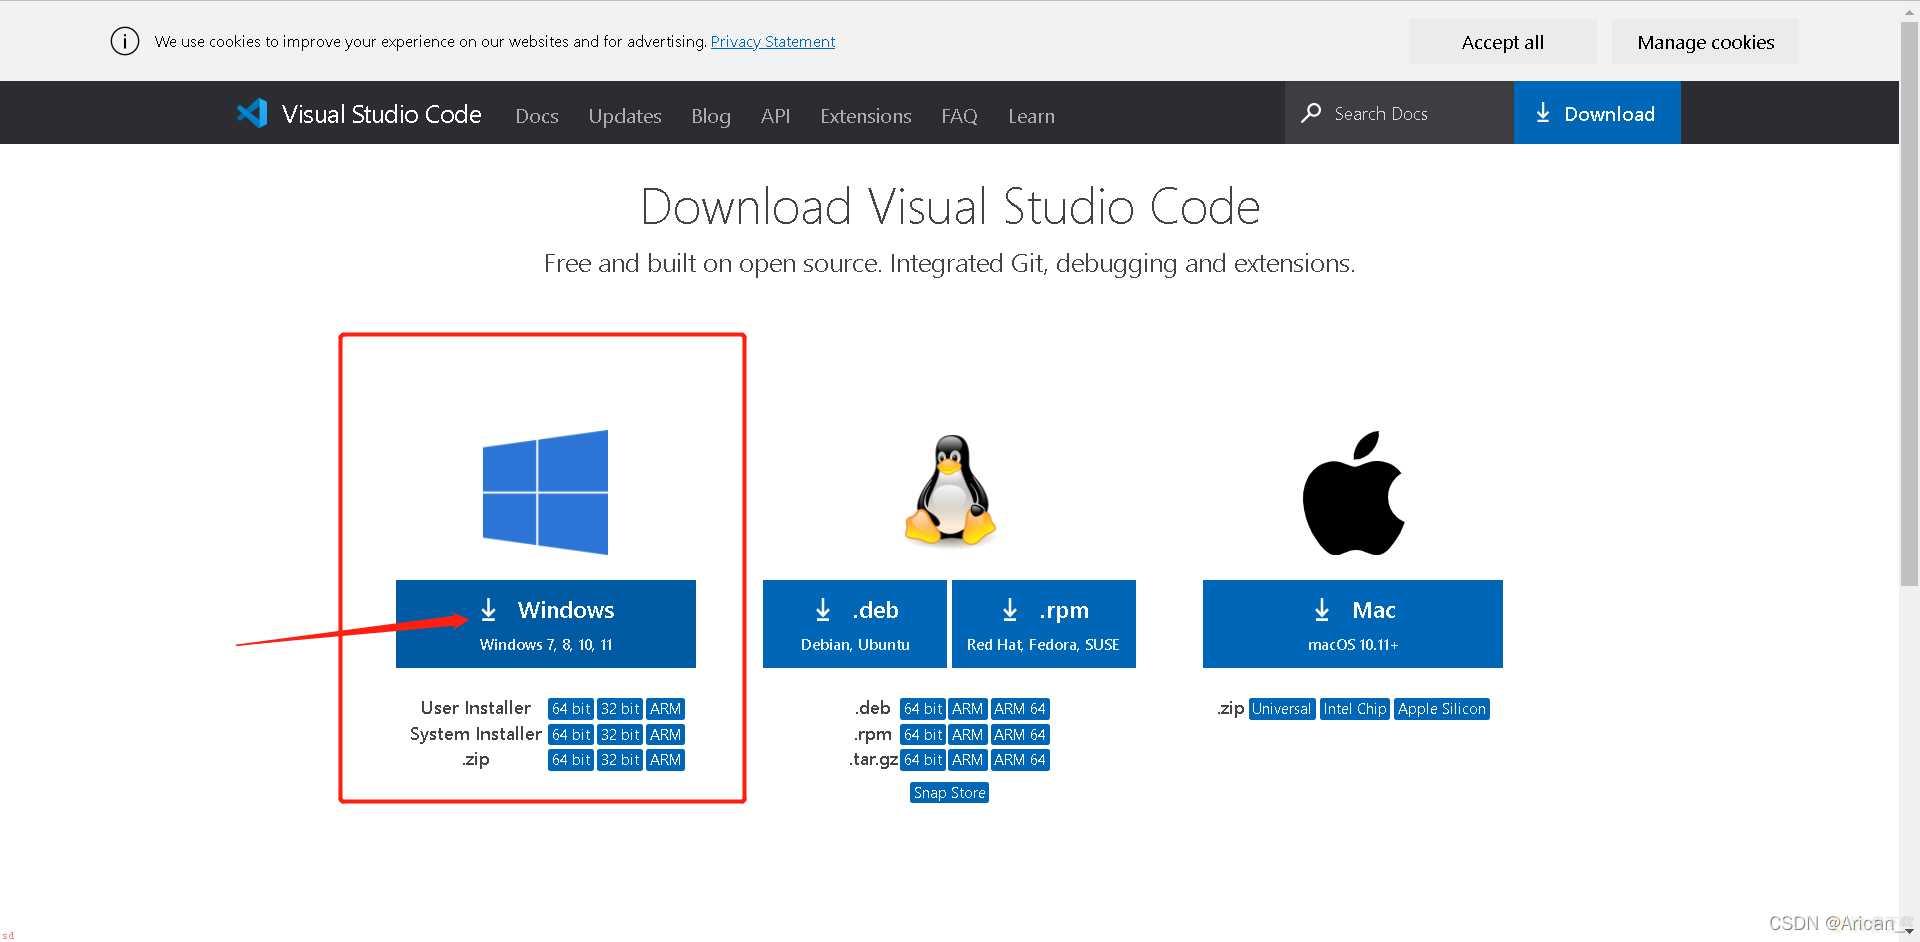Image resolution: width=1920 pixels, height=942 pixels.
Task: Click the cookie notice info icon
Action: tap(125, 41)
